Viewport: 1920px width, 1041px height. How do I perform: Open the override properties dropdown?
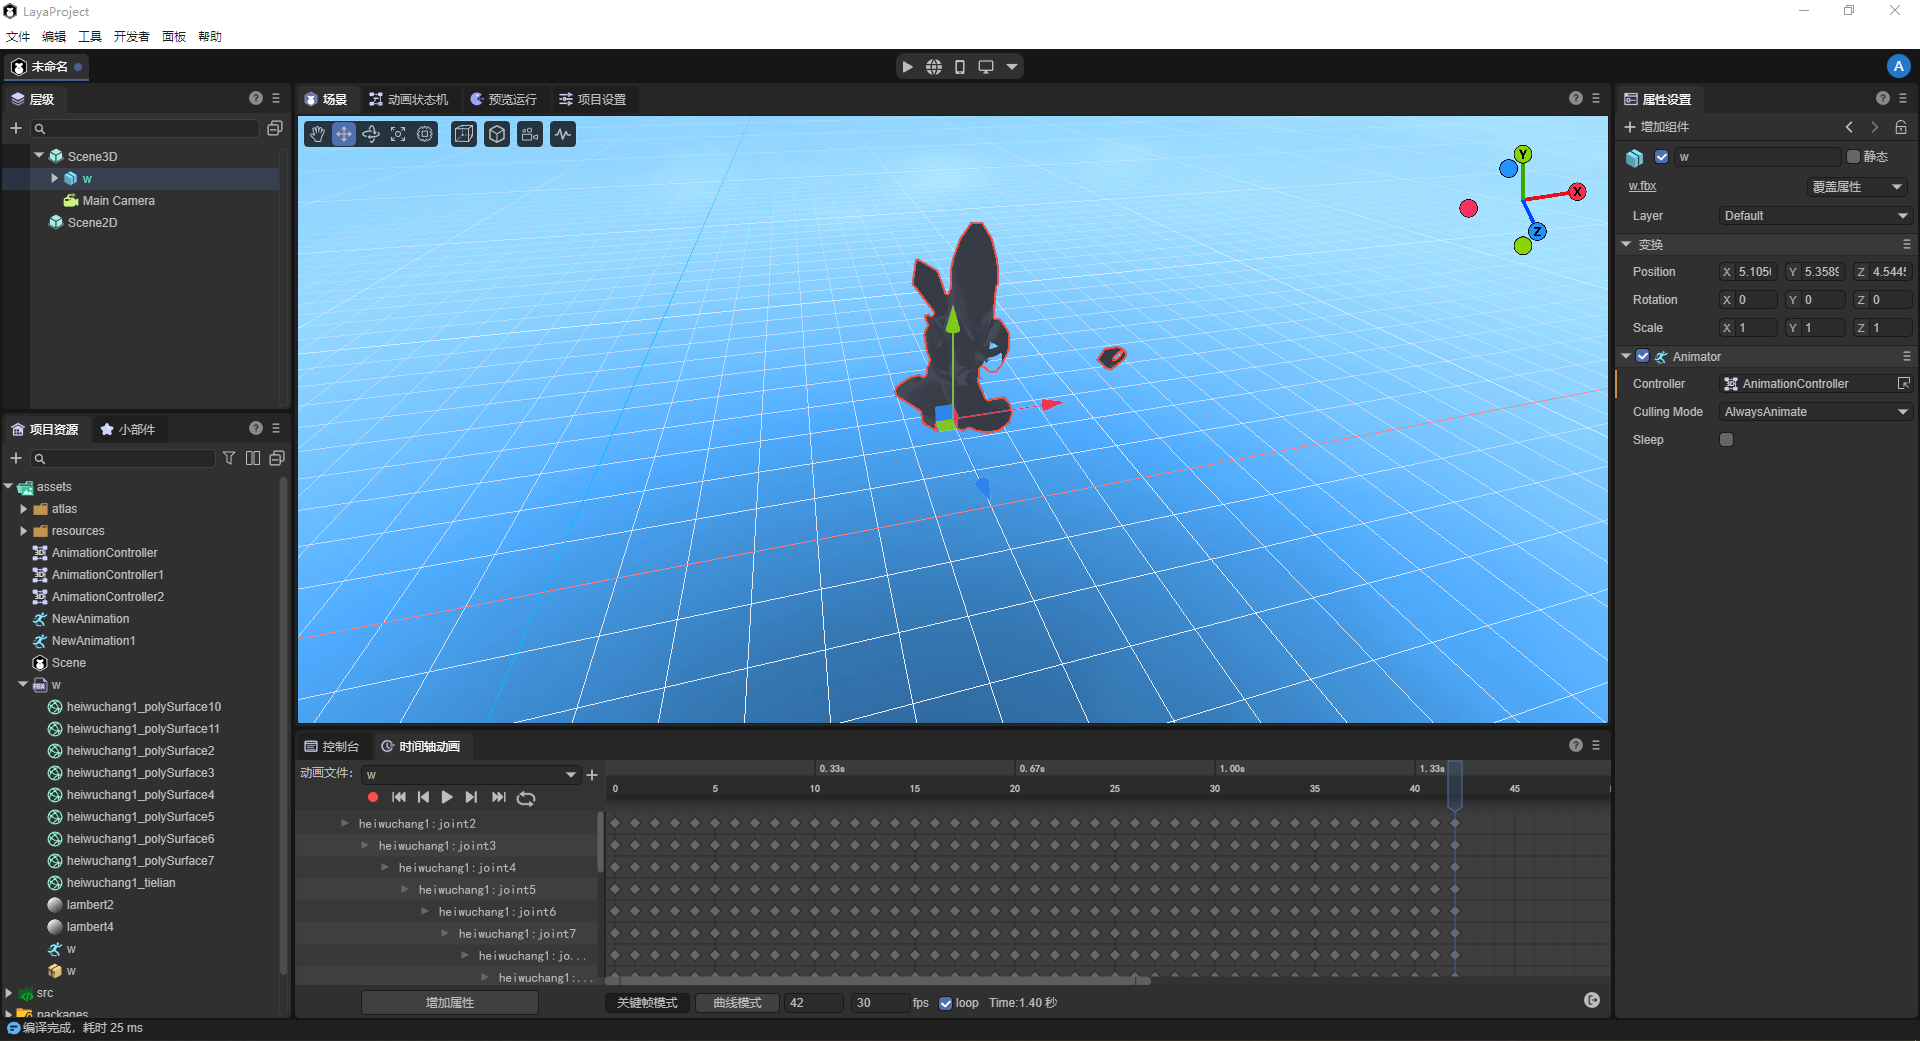coord(1856,187)
